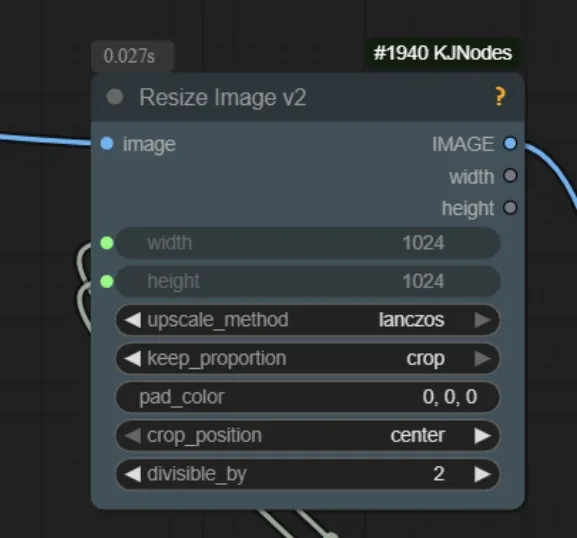Image resolution: width=577 pixels, height=538 pixels.
Task: Click the Resize Image v2 node title
Action: point(223,98)
